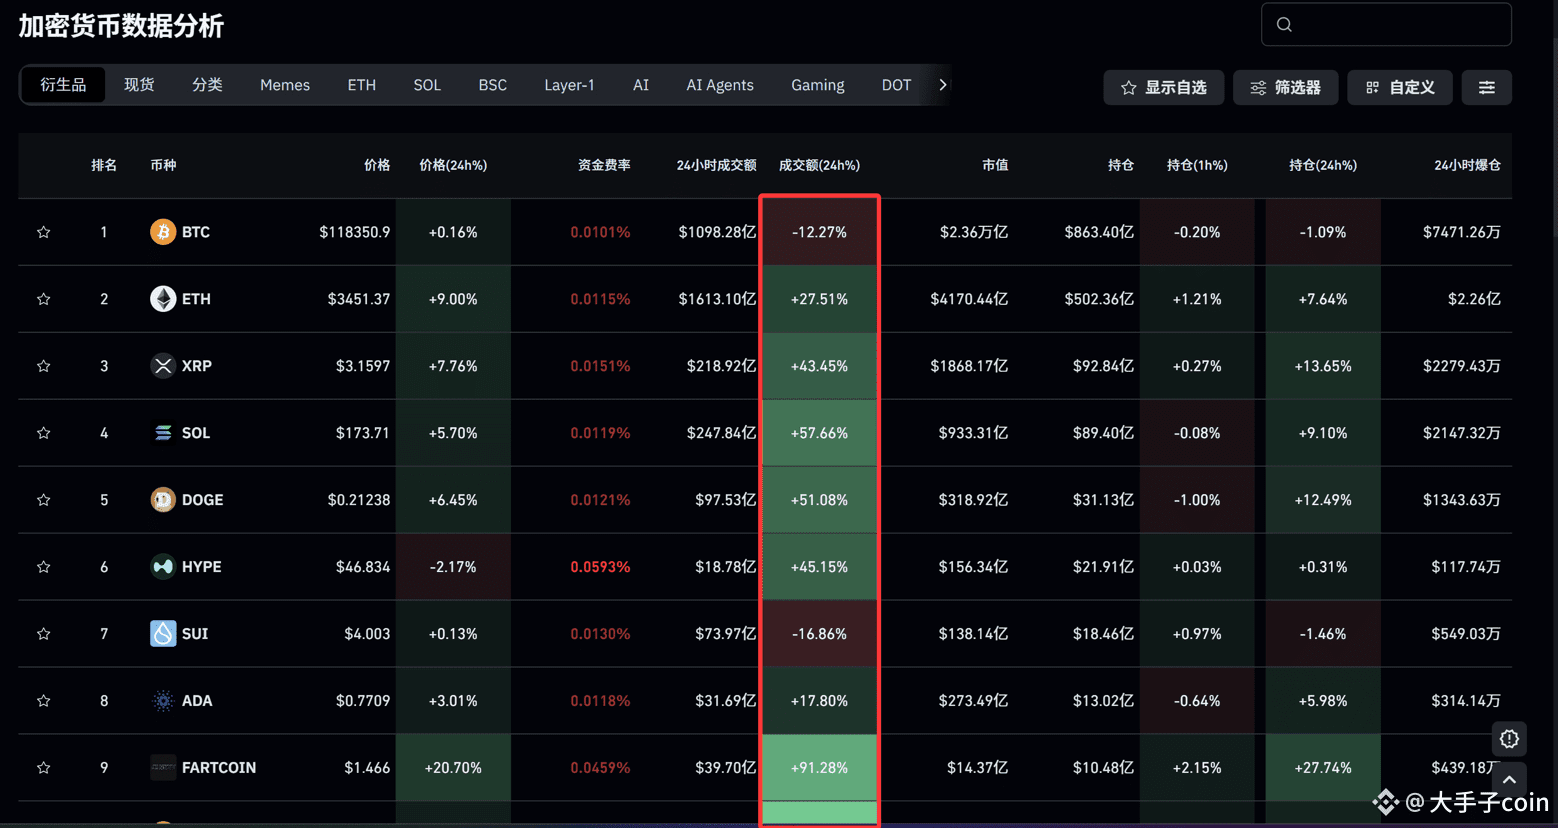1558x828 pixels.
Task: Show the Gaming category tab
Action: 818,85
